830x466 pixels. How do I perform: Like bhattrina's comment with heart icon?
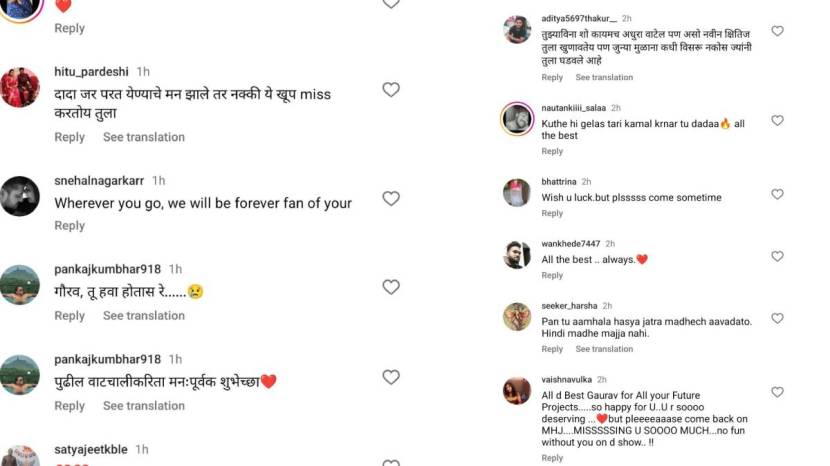click(x=777, y=194)
